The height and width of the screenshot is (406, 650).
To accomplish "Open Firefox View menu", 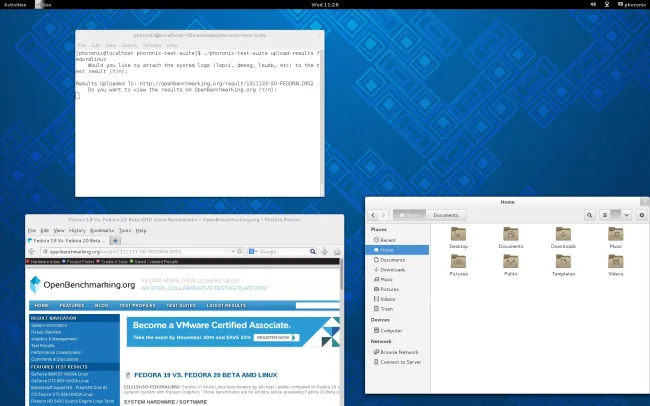I will tap(59, 230).
